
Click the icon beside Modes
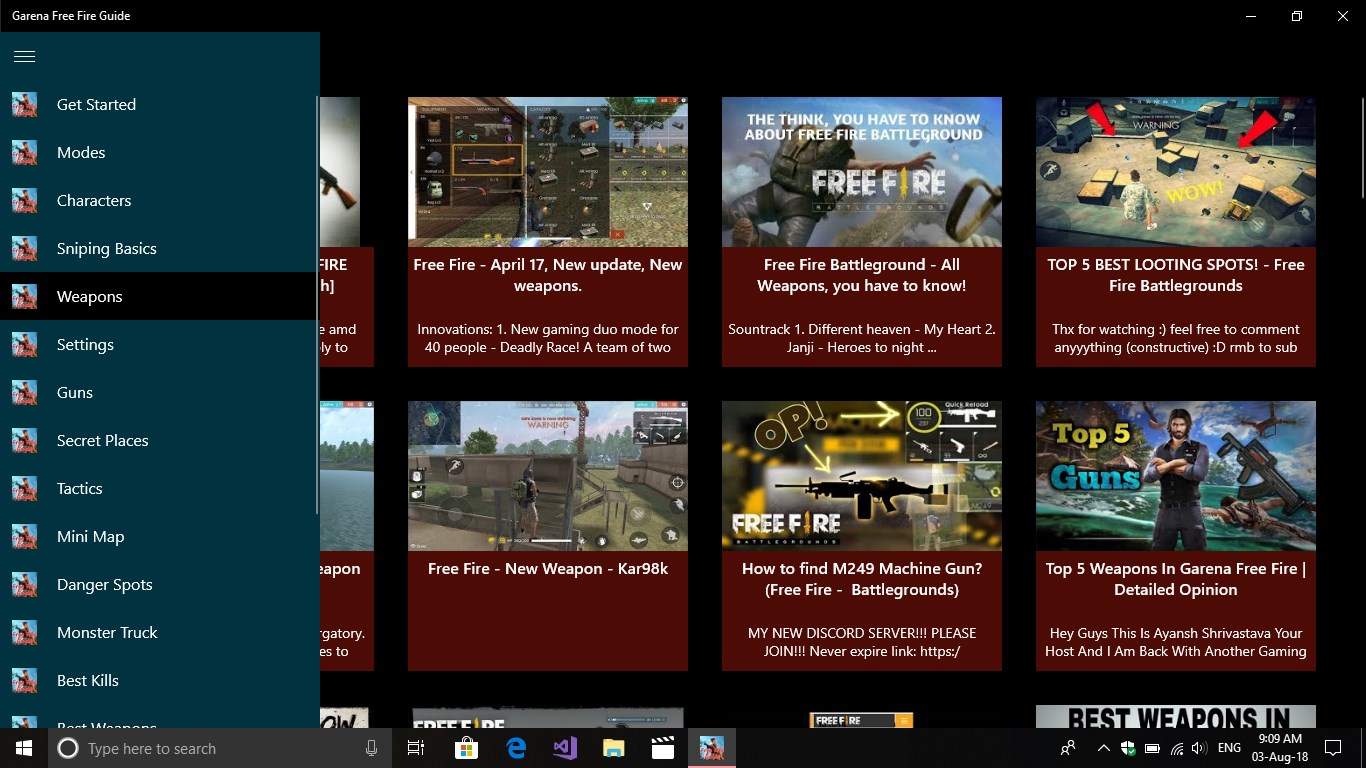pyautogui.click(x=25, y=152)
